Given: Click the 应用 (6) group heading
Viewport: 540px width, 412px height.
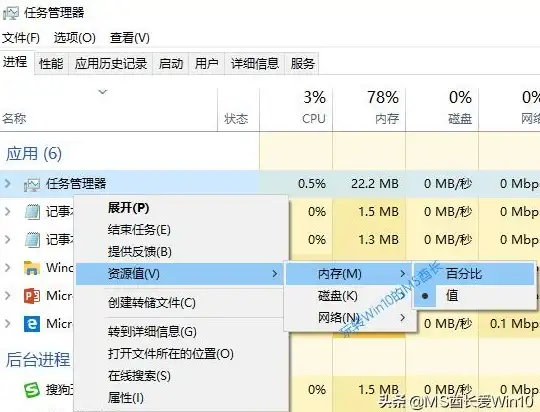Looking at the screenshot, I should [x=34, y=154].
